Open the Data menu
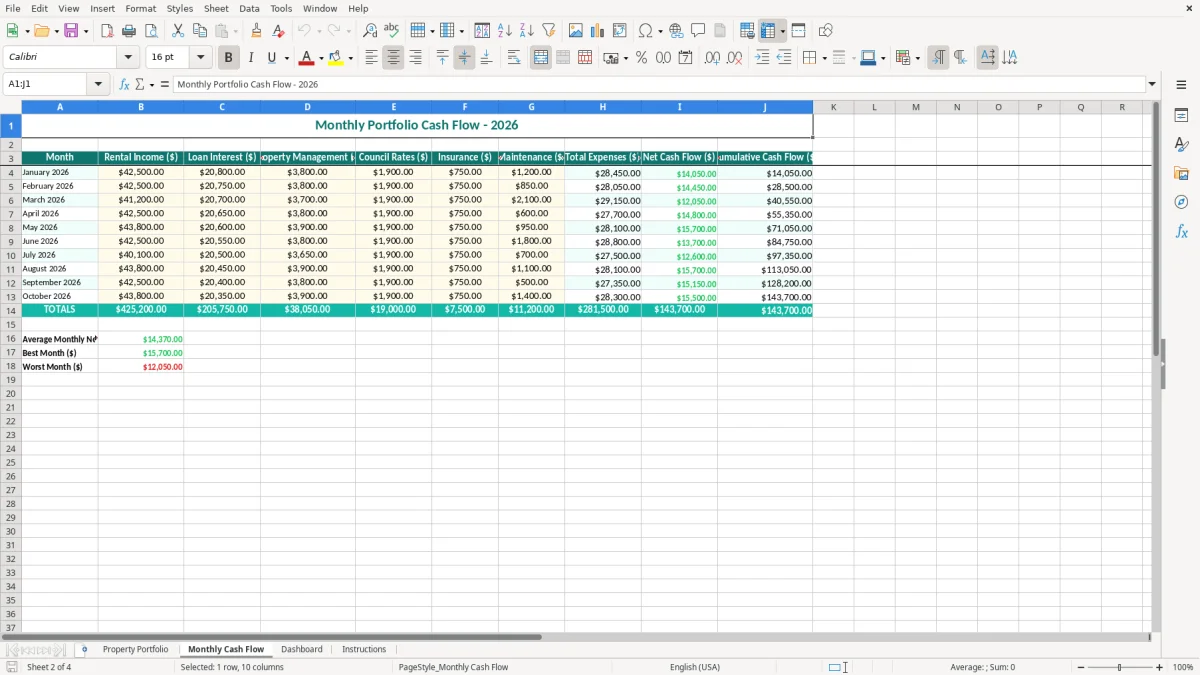 249,8
